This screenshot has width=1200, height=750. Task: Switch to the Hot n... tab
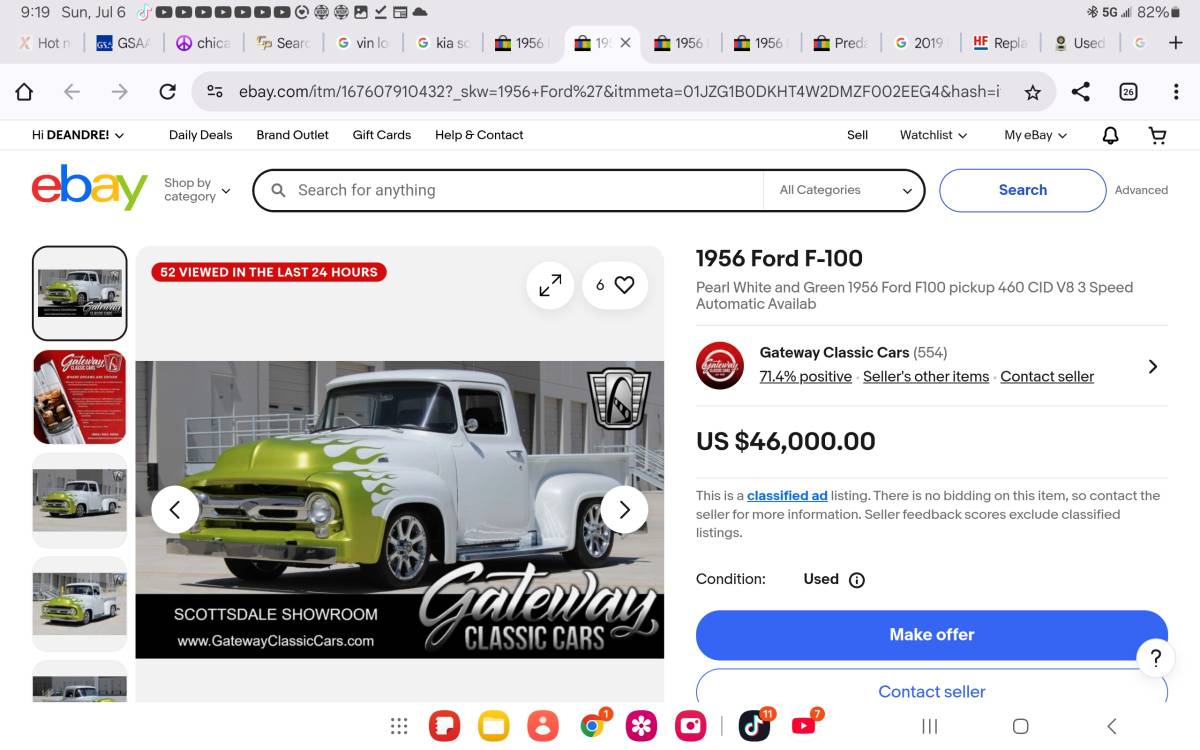pyautogui.click(x=45, y=43)
